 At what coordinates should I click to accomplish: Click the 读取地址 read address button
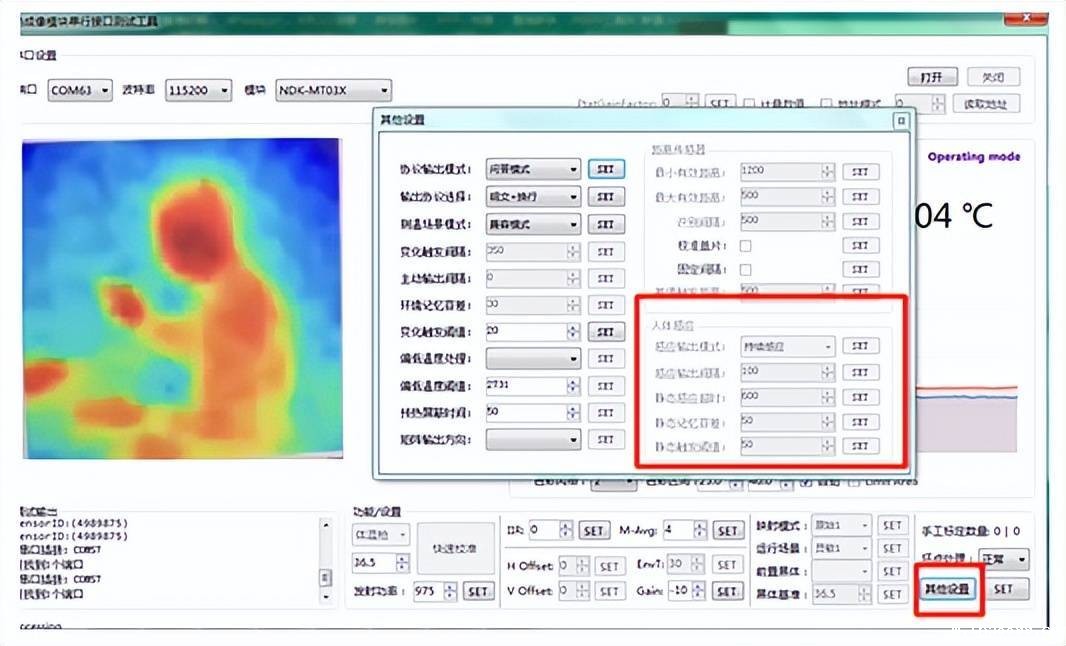click(986, 103)
